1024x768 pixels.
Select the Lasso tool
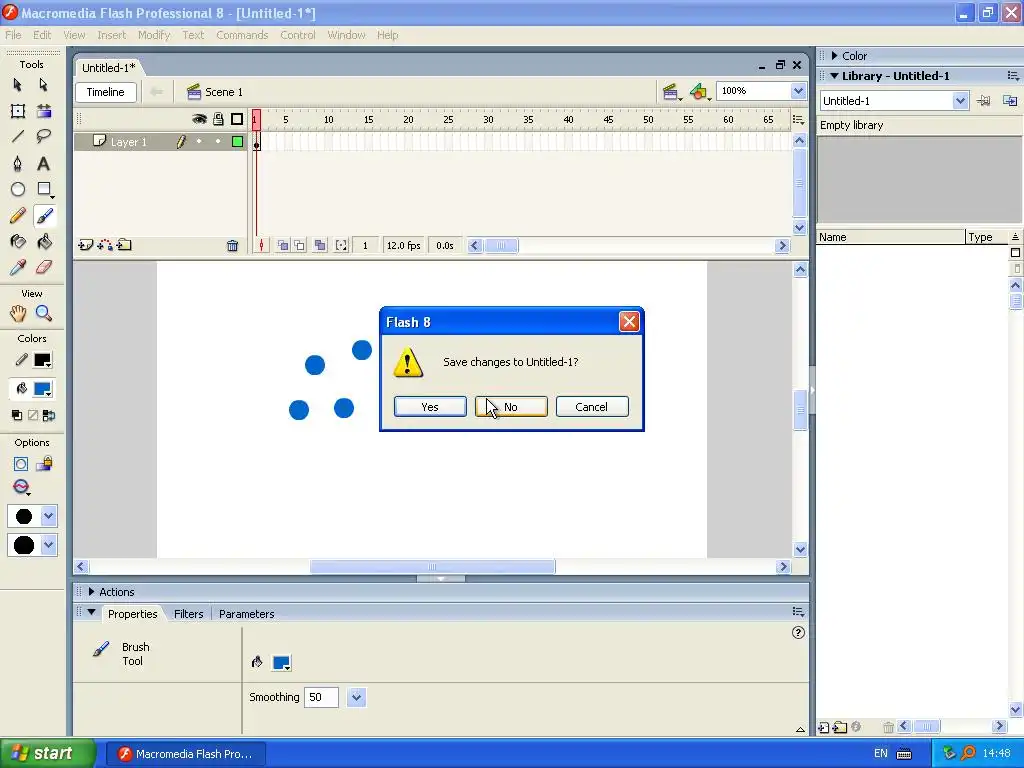[x=44, y=136]
